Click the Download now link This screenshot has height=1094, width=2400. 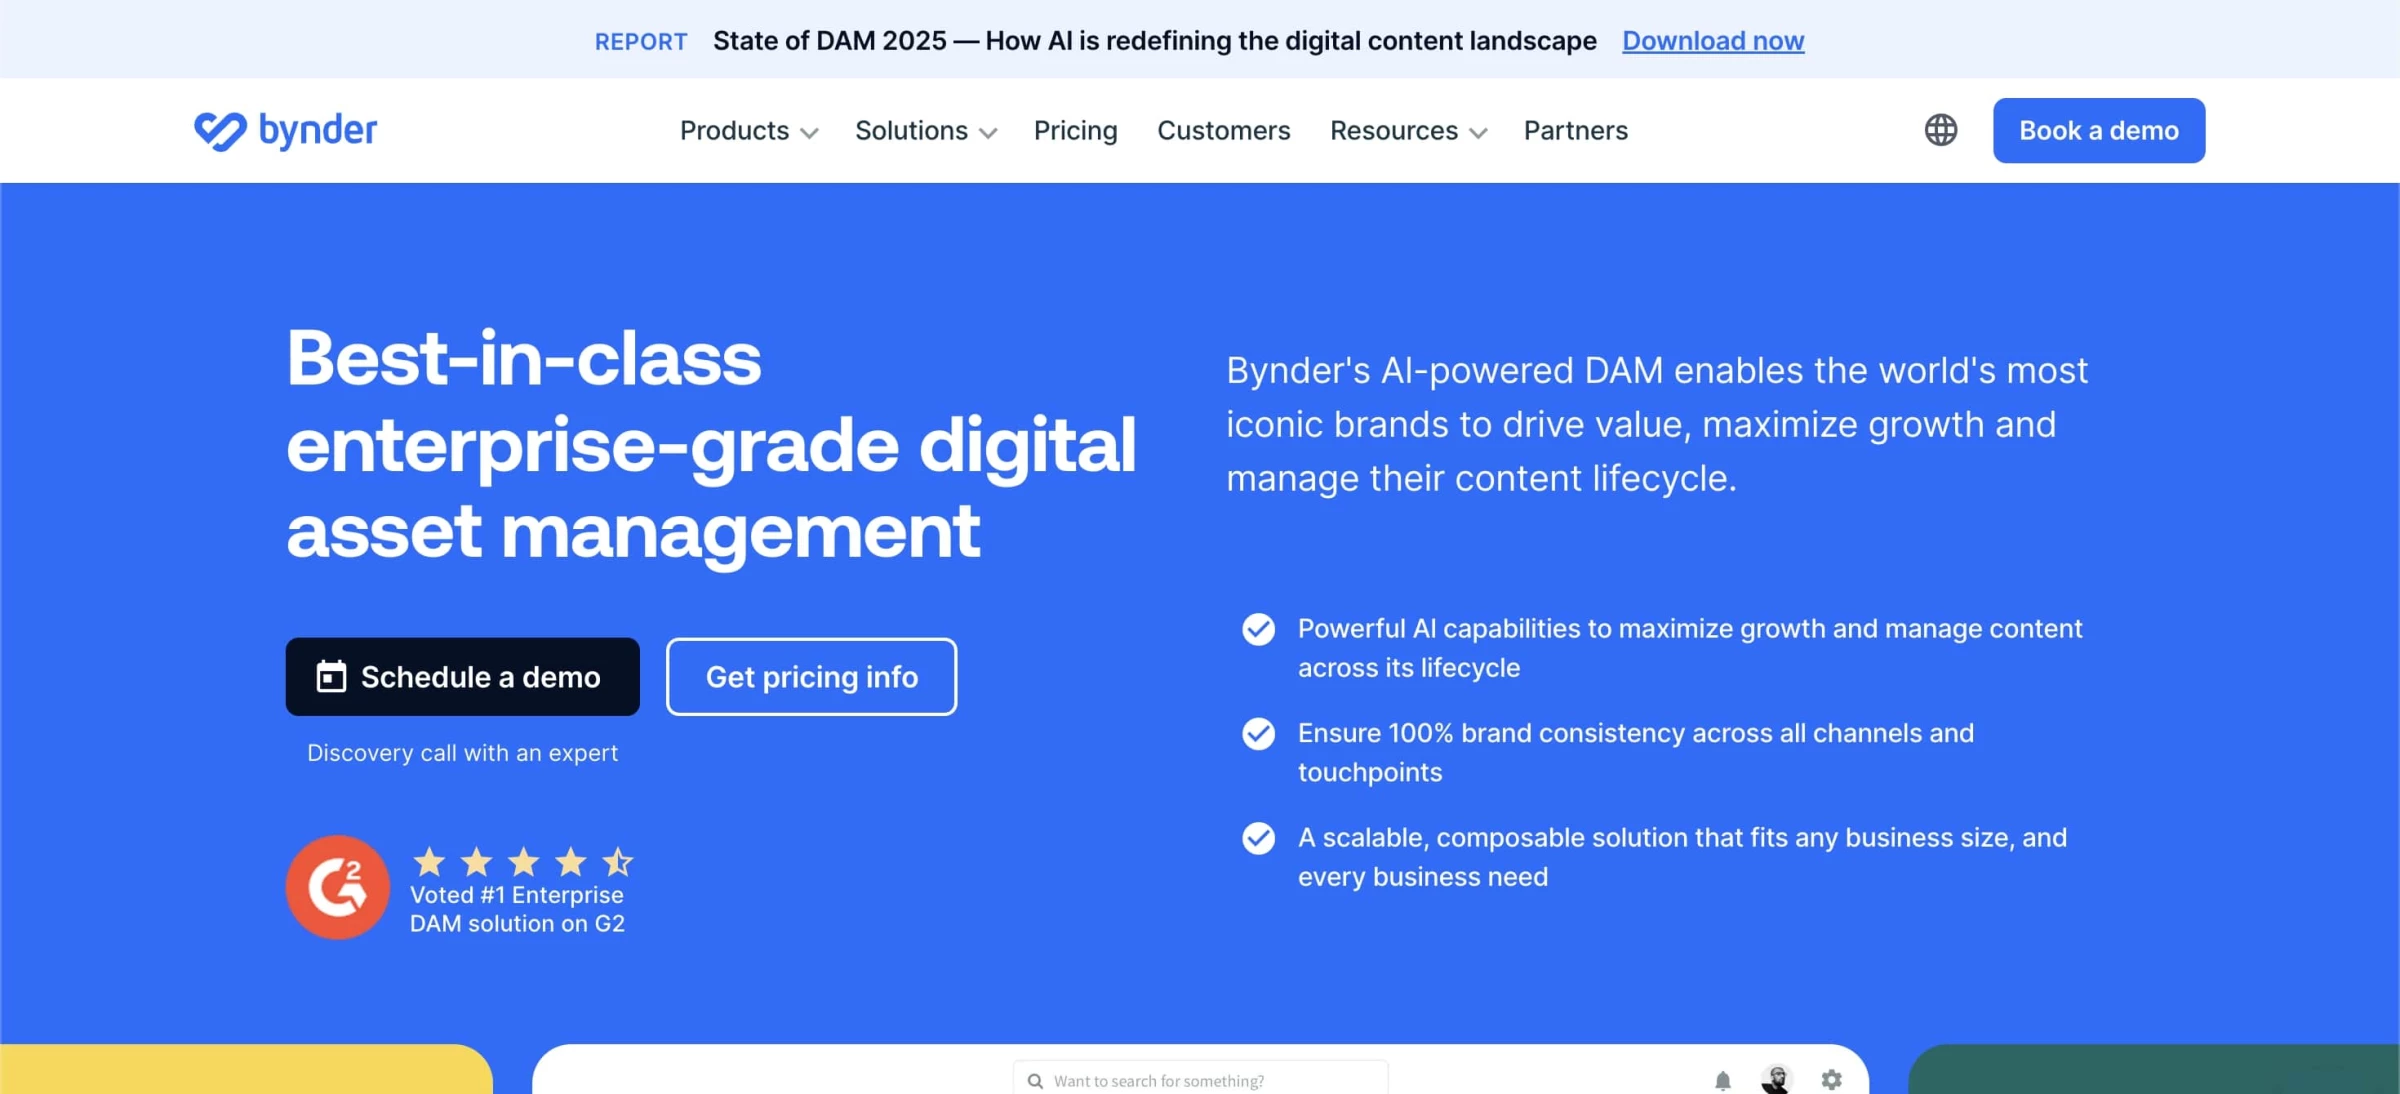coord(1713,41)
